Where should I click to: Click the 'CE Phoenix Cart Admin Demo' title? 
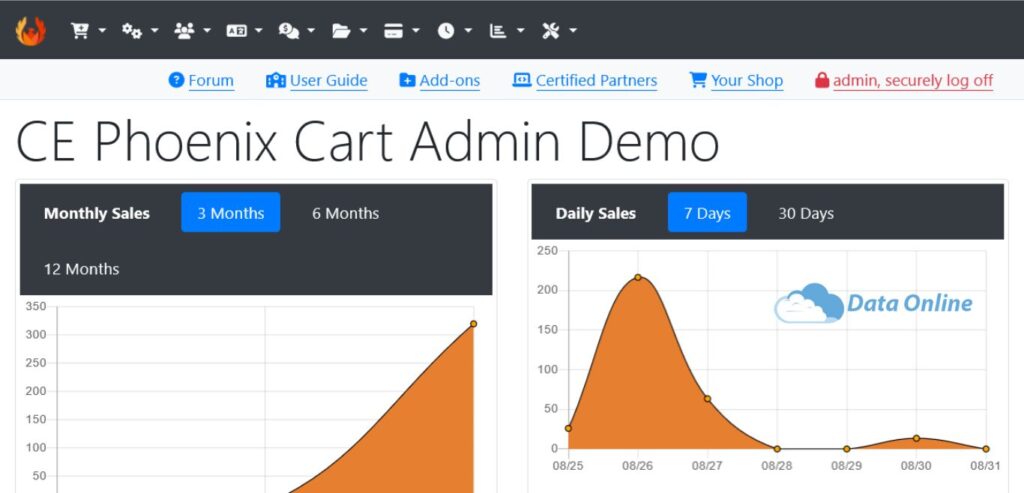(x=367, y=140)
